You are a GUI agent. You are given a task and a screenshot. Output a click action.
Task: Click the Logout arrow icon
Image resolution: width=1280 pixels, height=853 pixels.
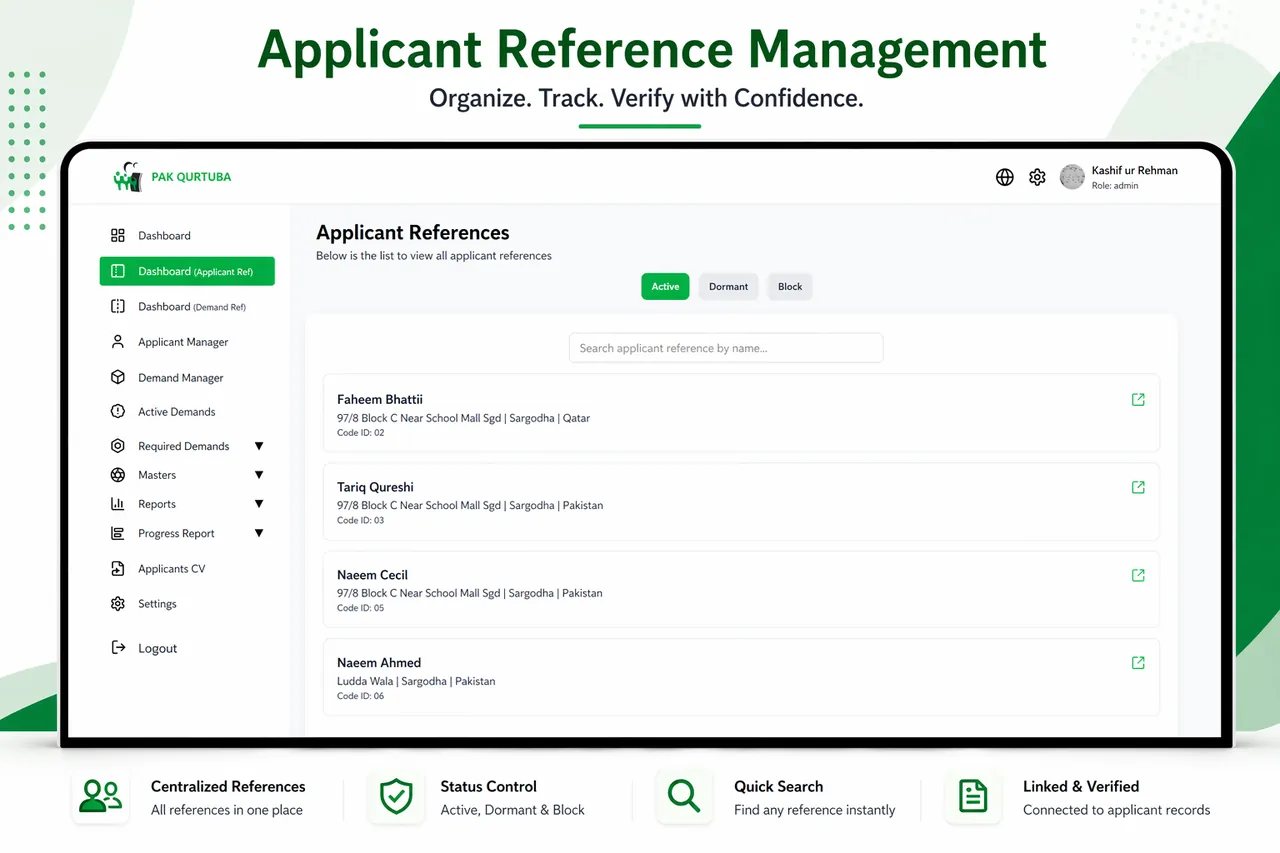pyautogui.click(x=118, y=648)
